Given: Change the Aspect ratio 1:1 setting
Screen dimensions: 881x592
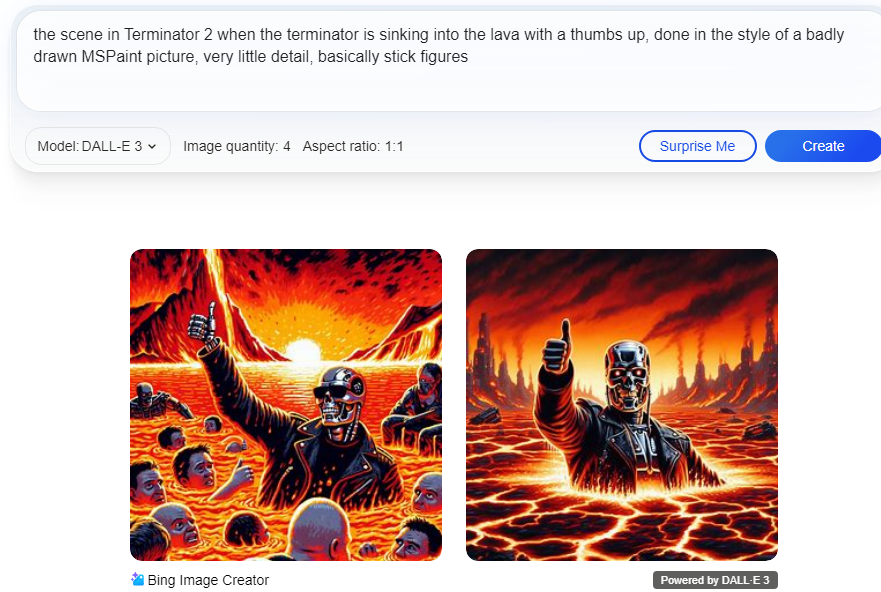Looking at the screenshot, I should pos(353,147).
